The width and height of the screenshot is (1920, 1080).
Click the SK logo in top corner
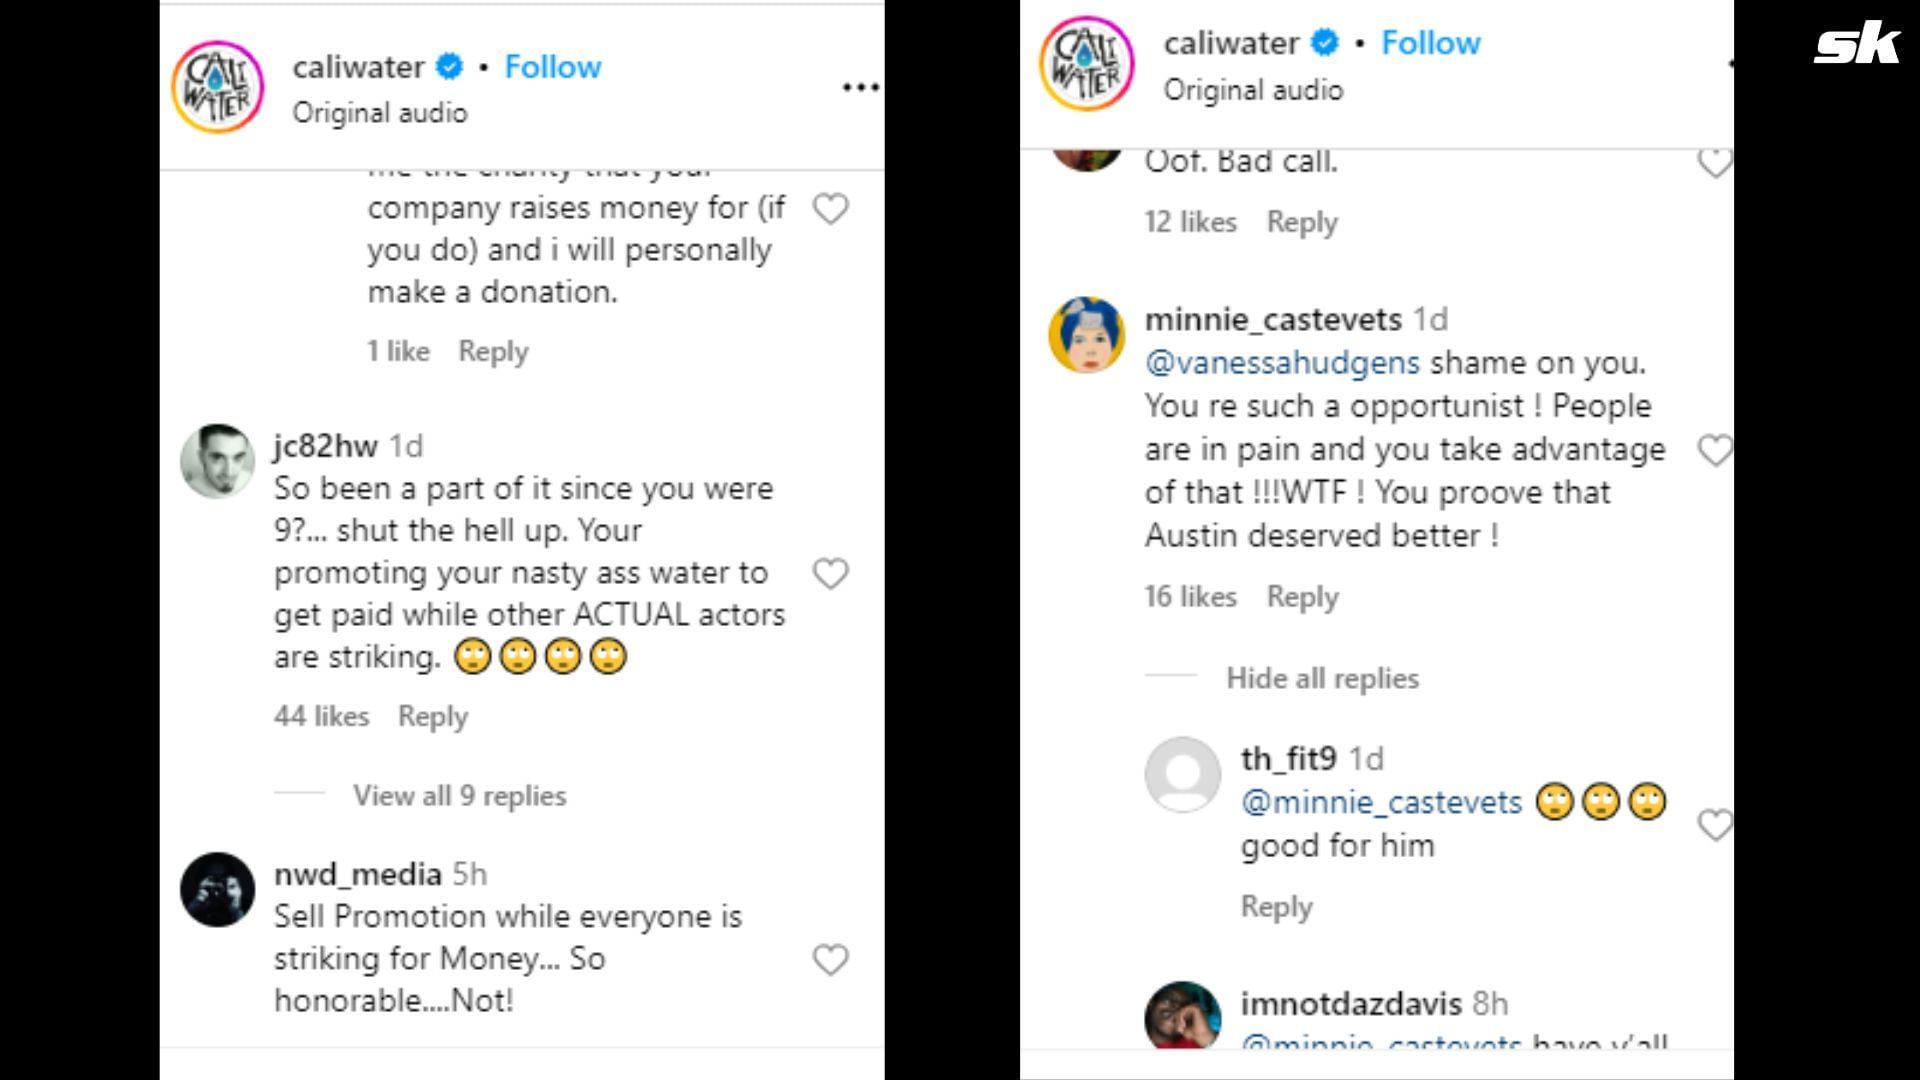pos(1856,45)
